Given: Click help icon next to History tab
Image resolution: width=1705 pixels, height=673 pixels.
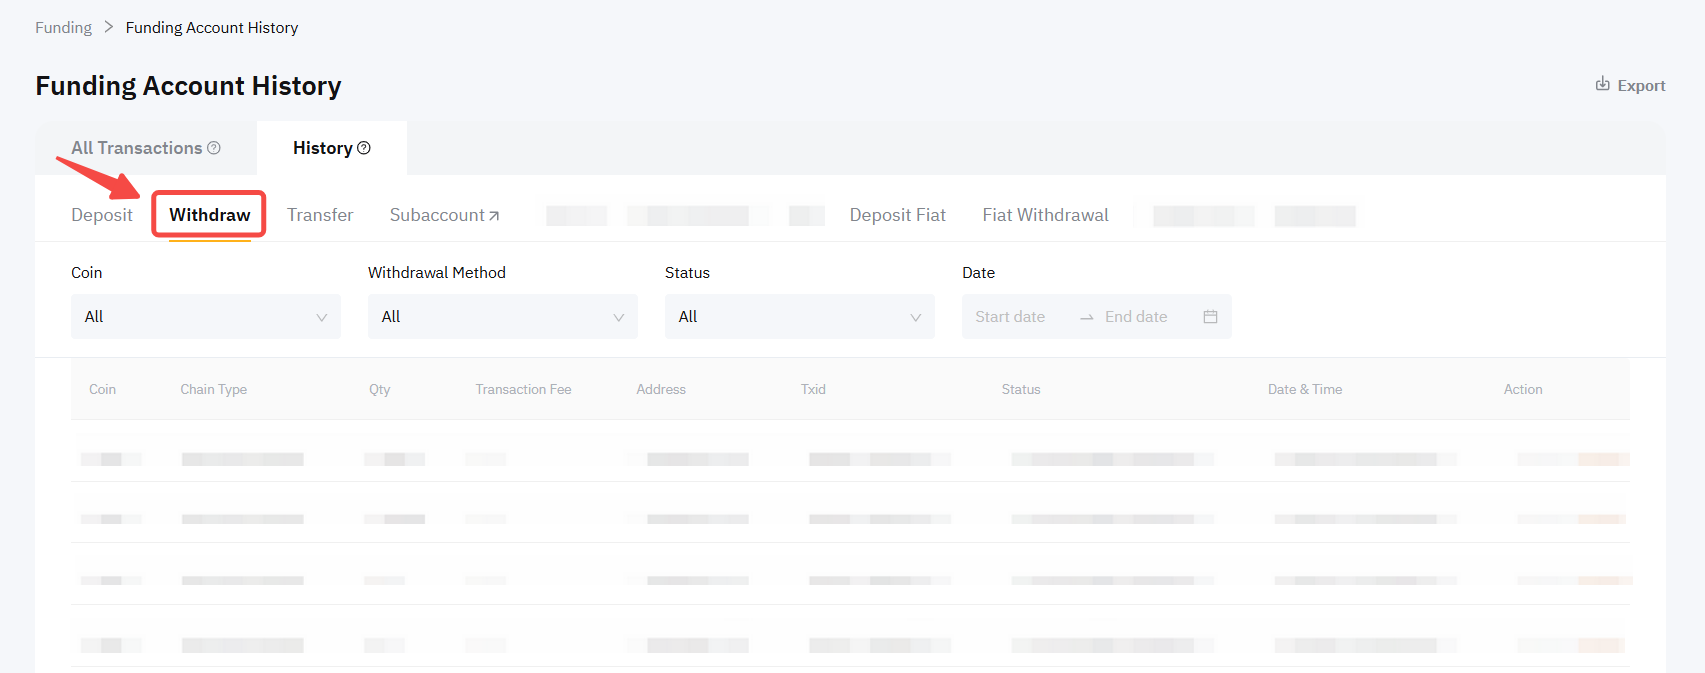Looking at the screenshot, I should coord(364,148).
